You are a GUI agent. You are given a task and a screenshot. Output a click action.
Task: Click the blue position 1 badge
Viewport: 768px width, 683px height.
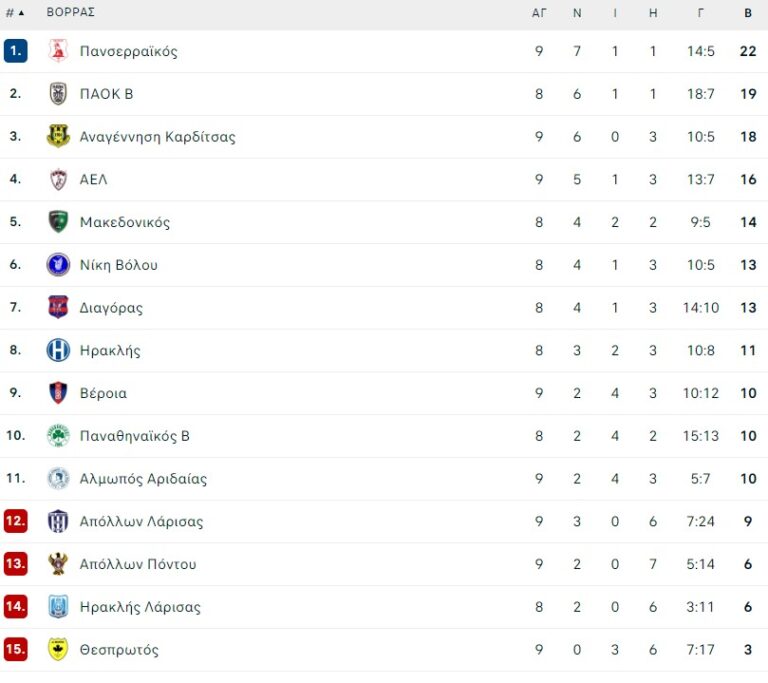tap(15, 51)
